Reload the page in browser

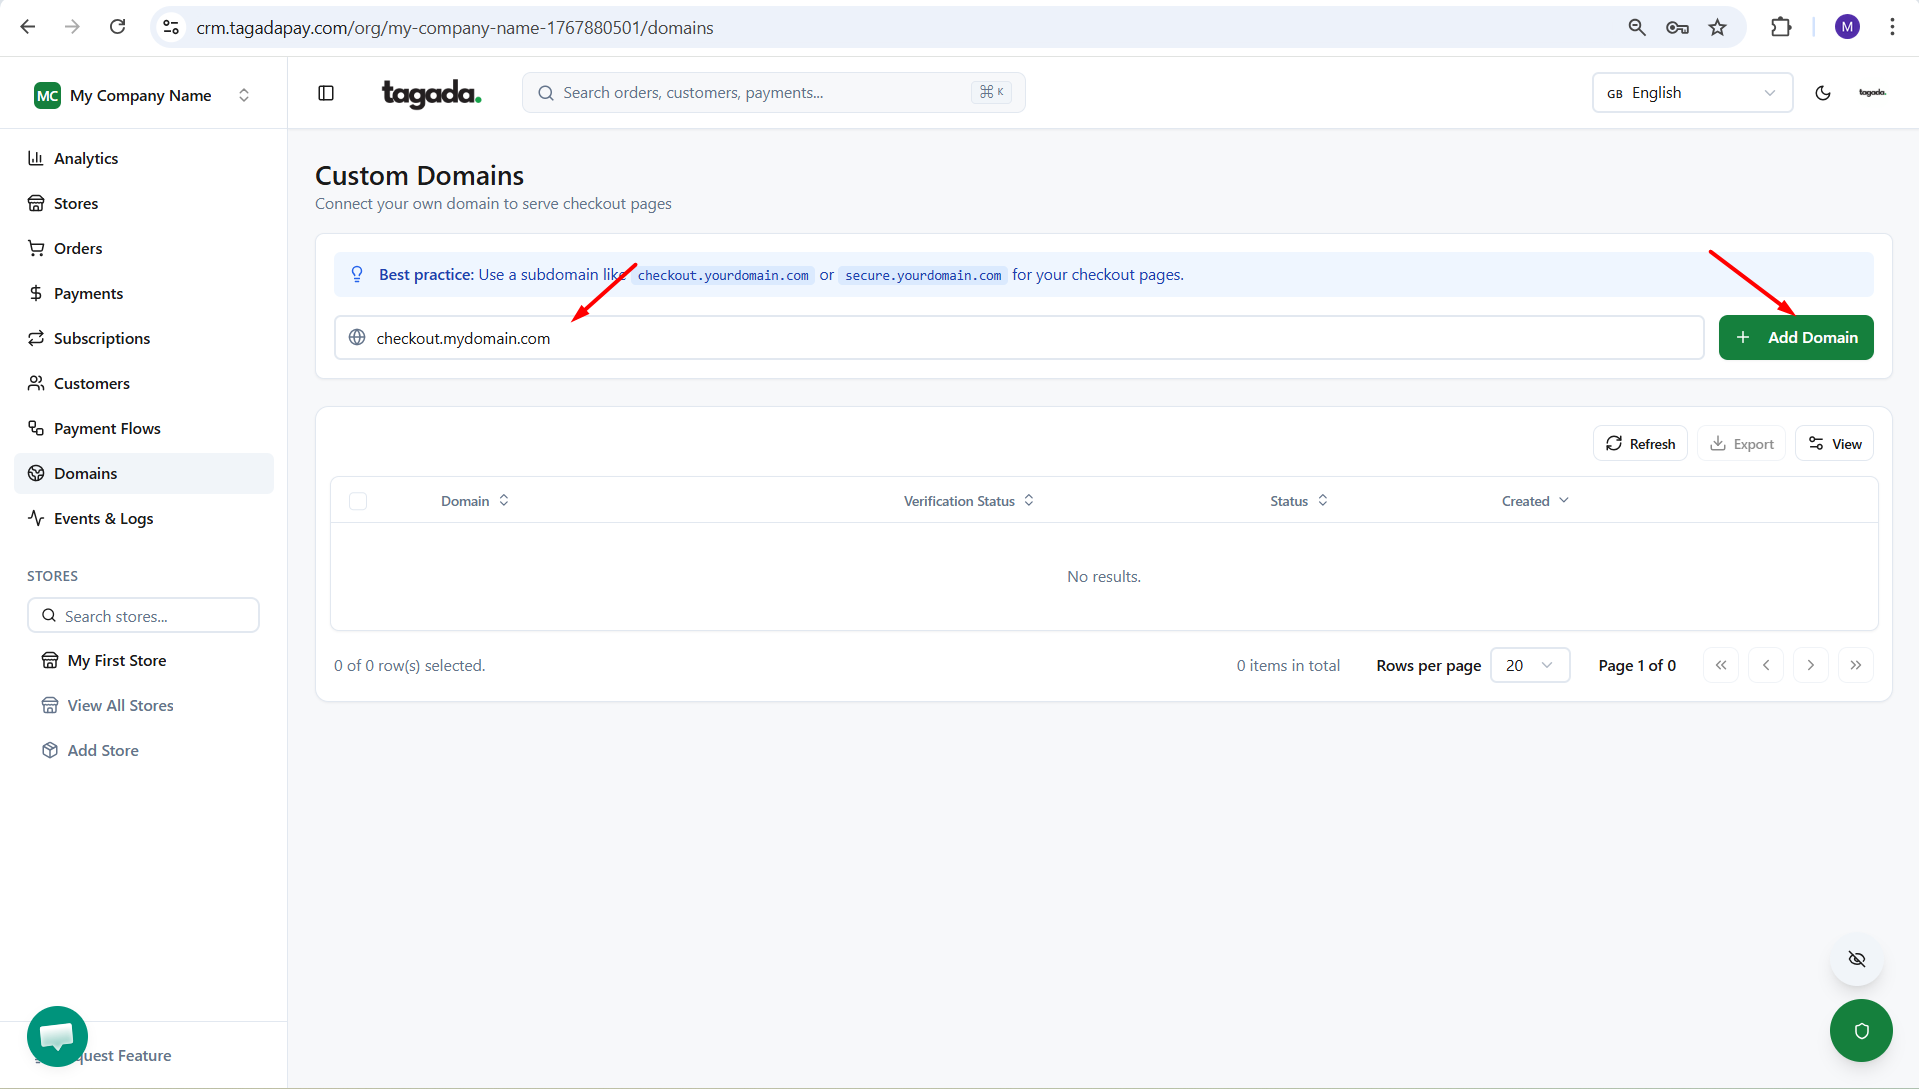tap(117, 27)
